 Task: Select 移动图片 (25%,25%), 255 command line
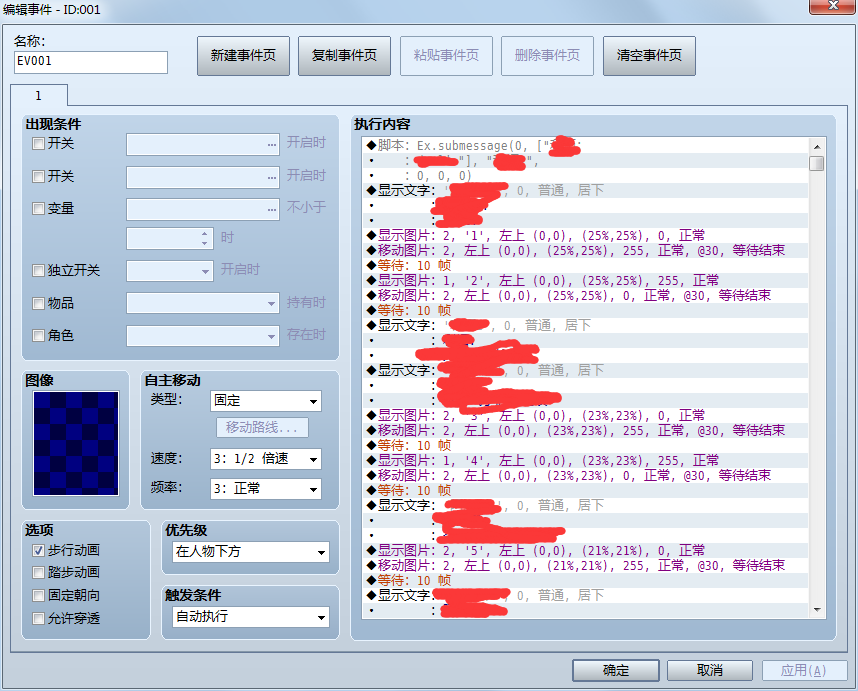pyautogui.click(x=585, y=251)
